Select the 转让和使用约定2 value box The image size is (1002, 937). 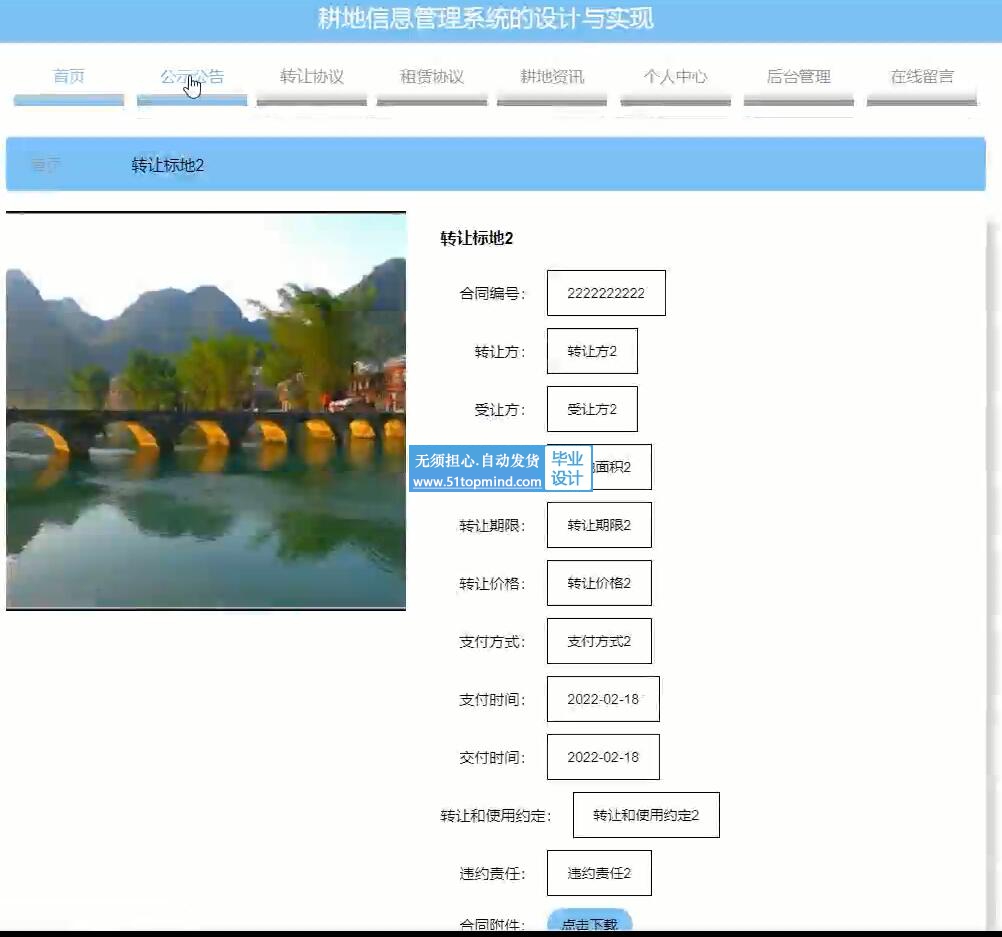click(646, 815)
